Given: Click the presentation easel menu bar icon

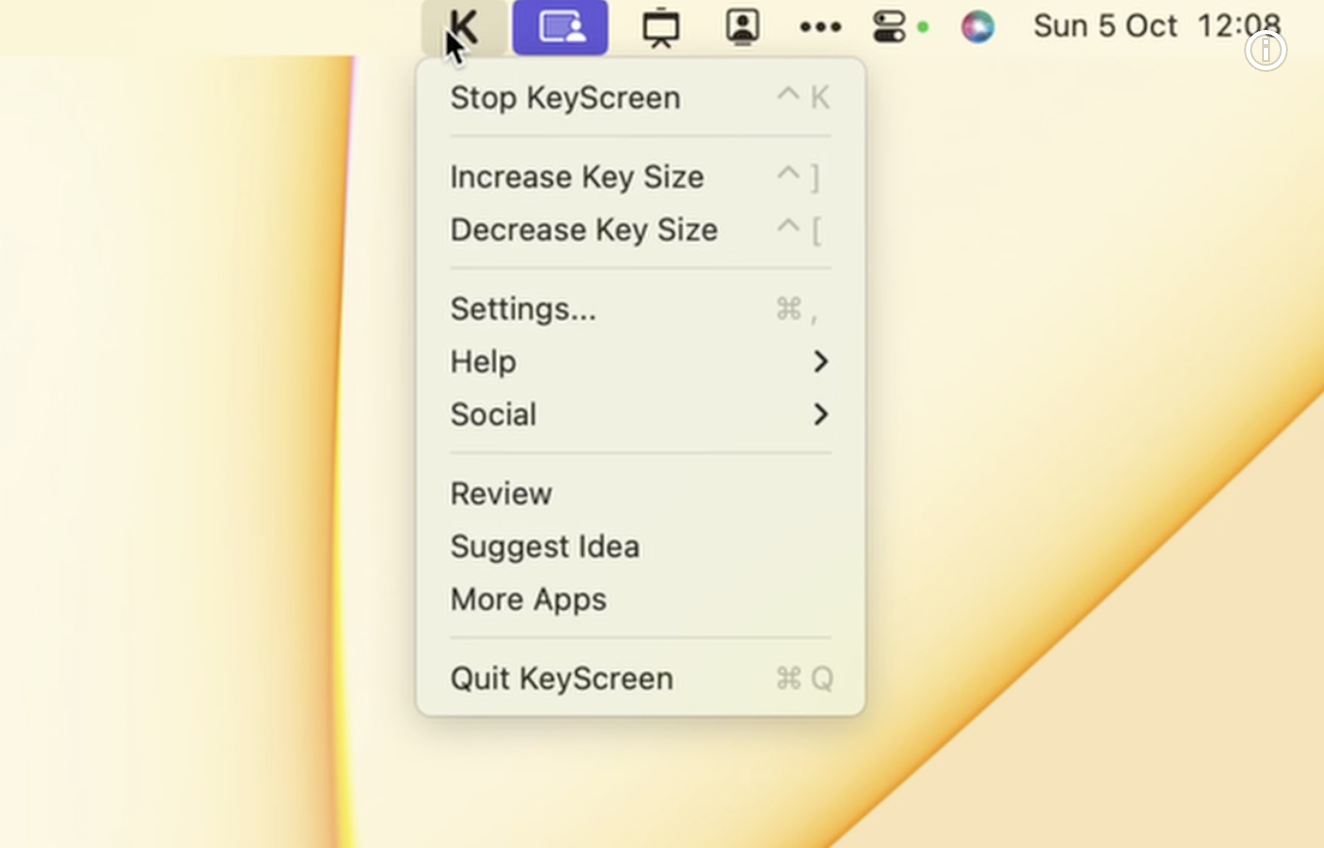Looking at the screenshot, I should point(660,27).
